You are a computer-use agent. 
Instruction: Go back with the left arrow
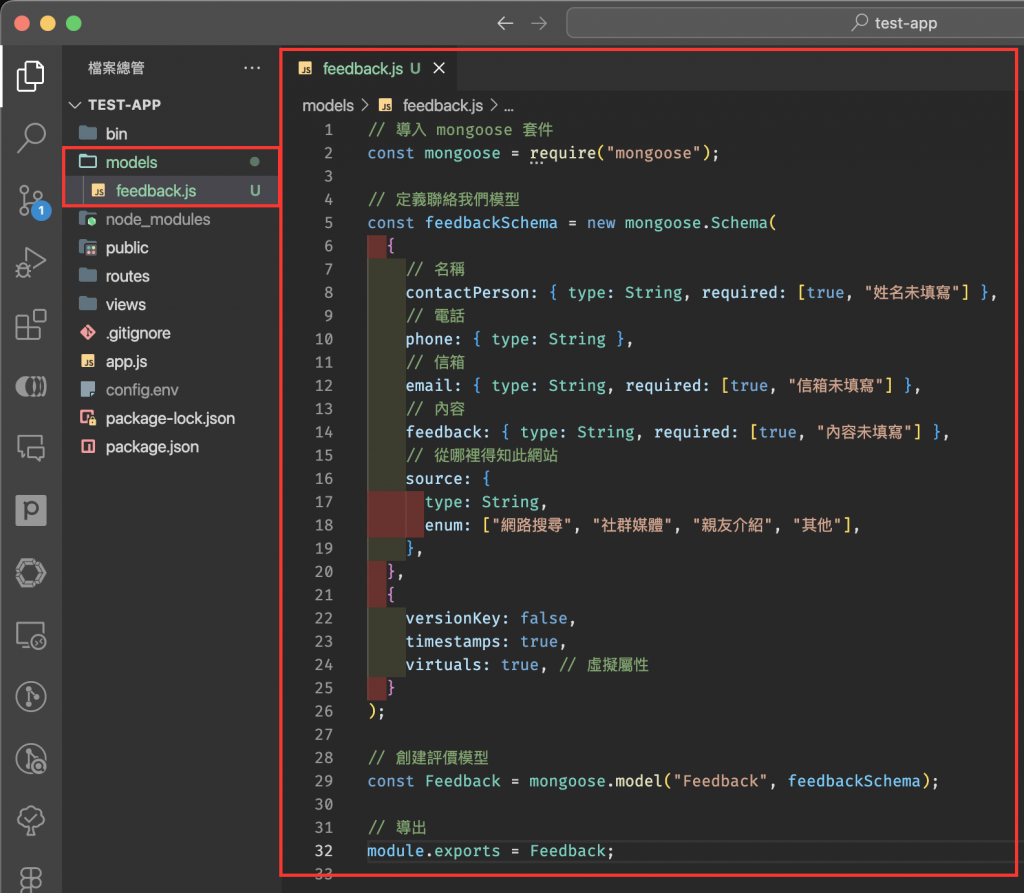click(505, 24)
